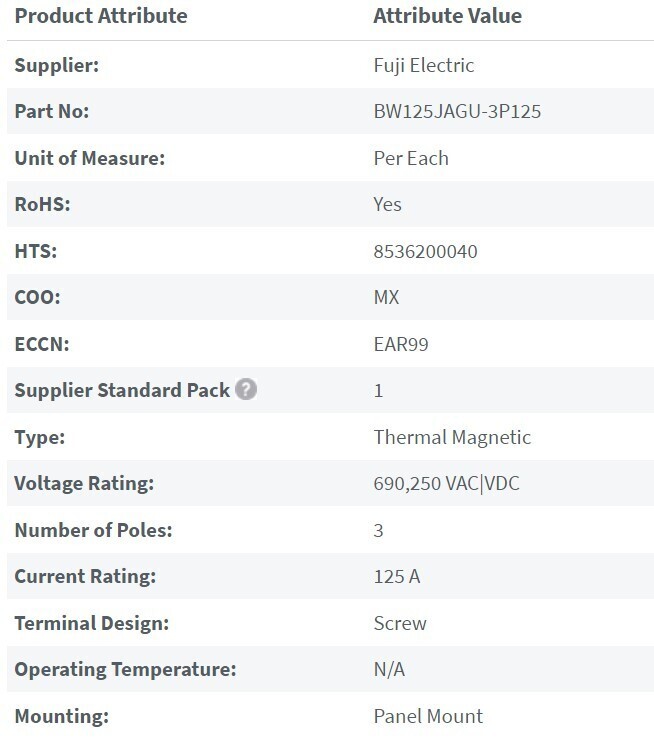
Task: Click the Per Each unit value
Action: coord(411,159)
